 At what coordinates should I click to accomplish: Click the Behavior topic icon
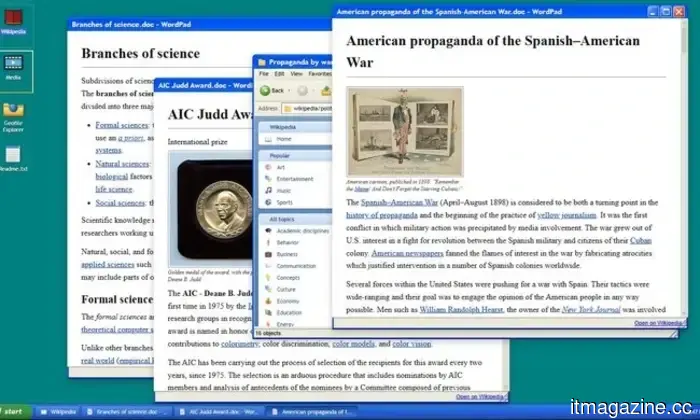[x=268, y=242]
